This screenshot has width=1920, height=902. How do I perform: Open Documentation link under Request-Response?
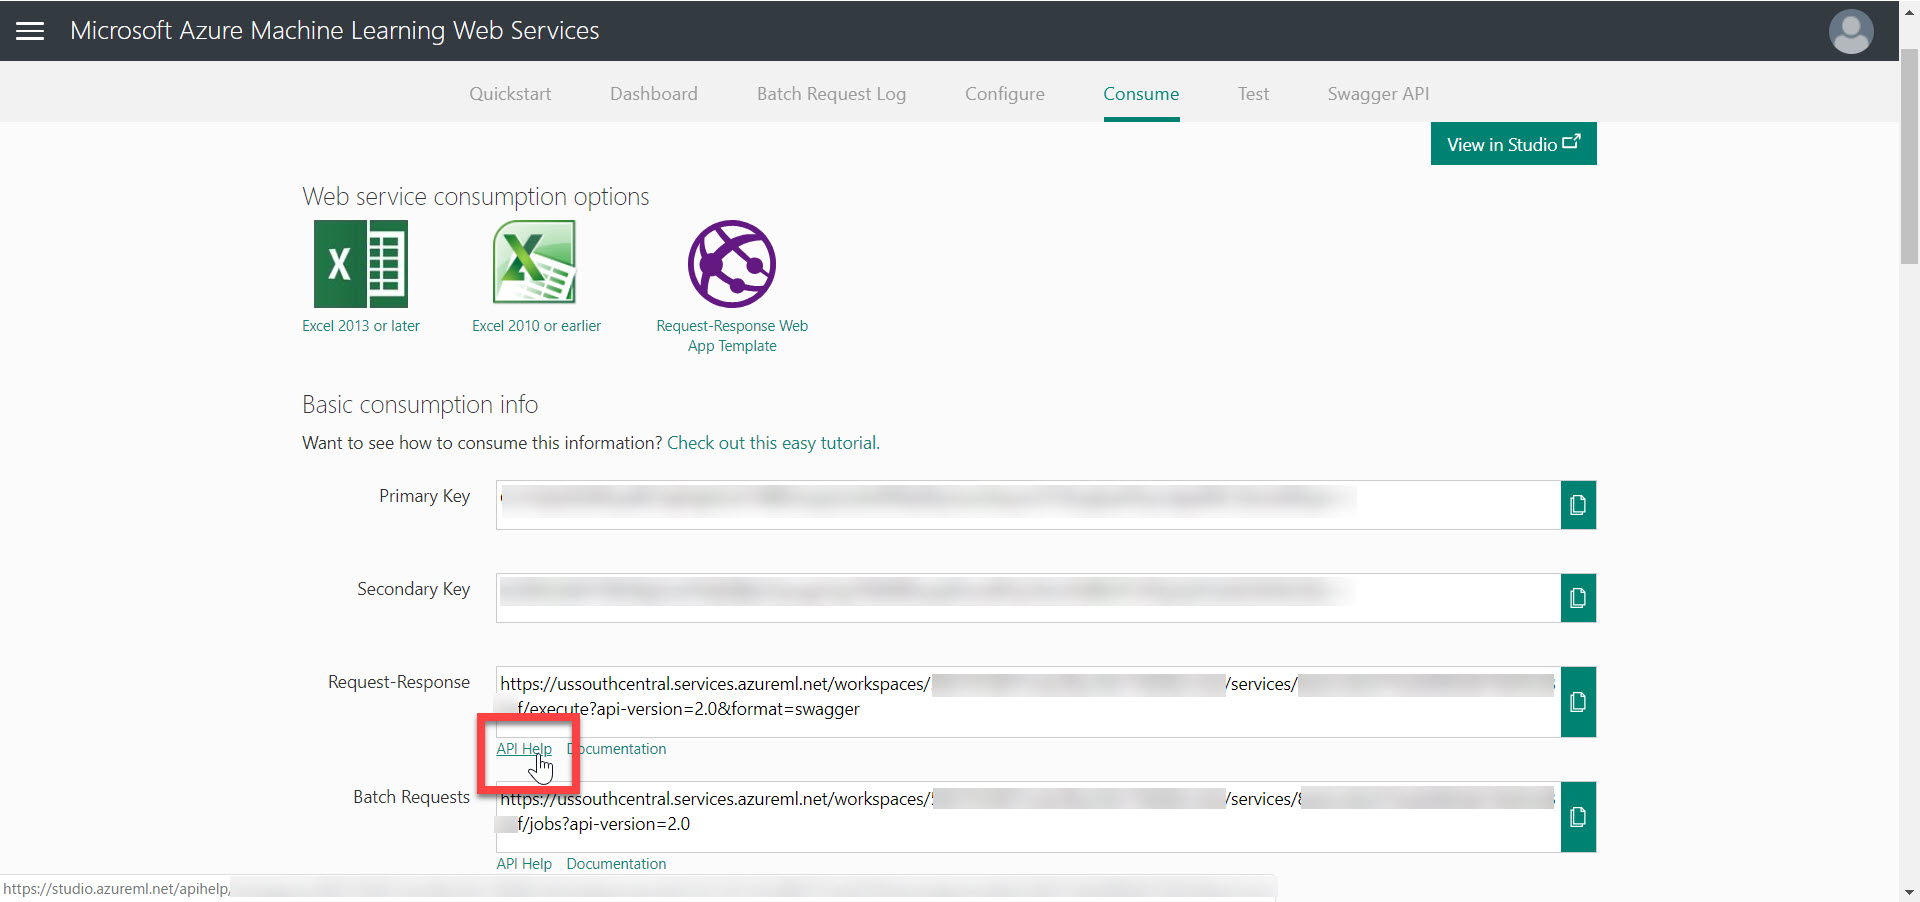[616, 749]
